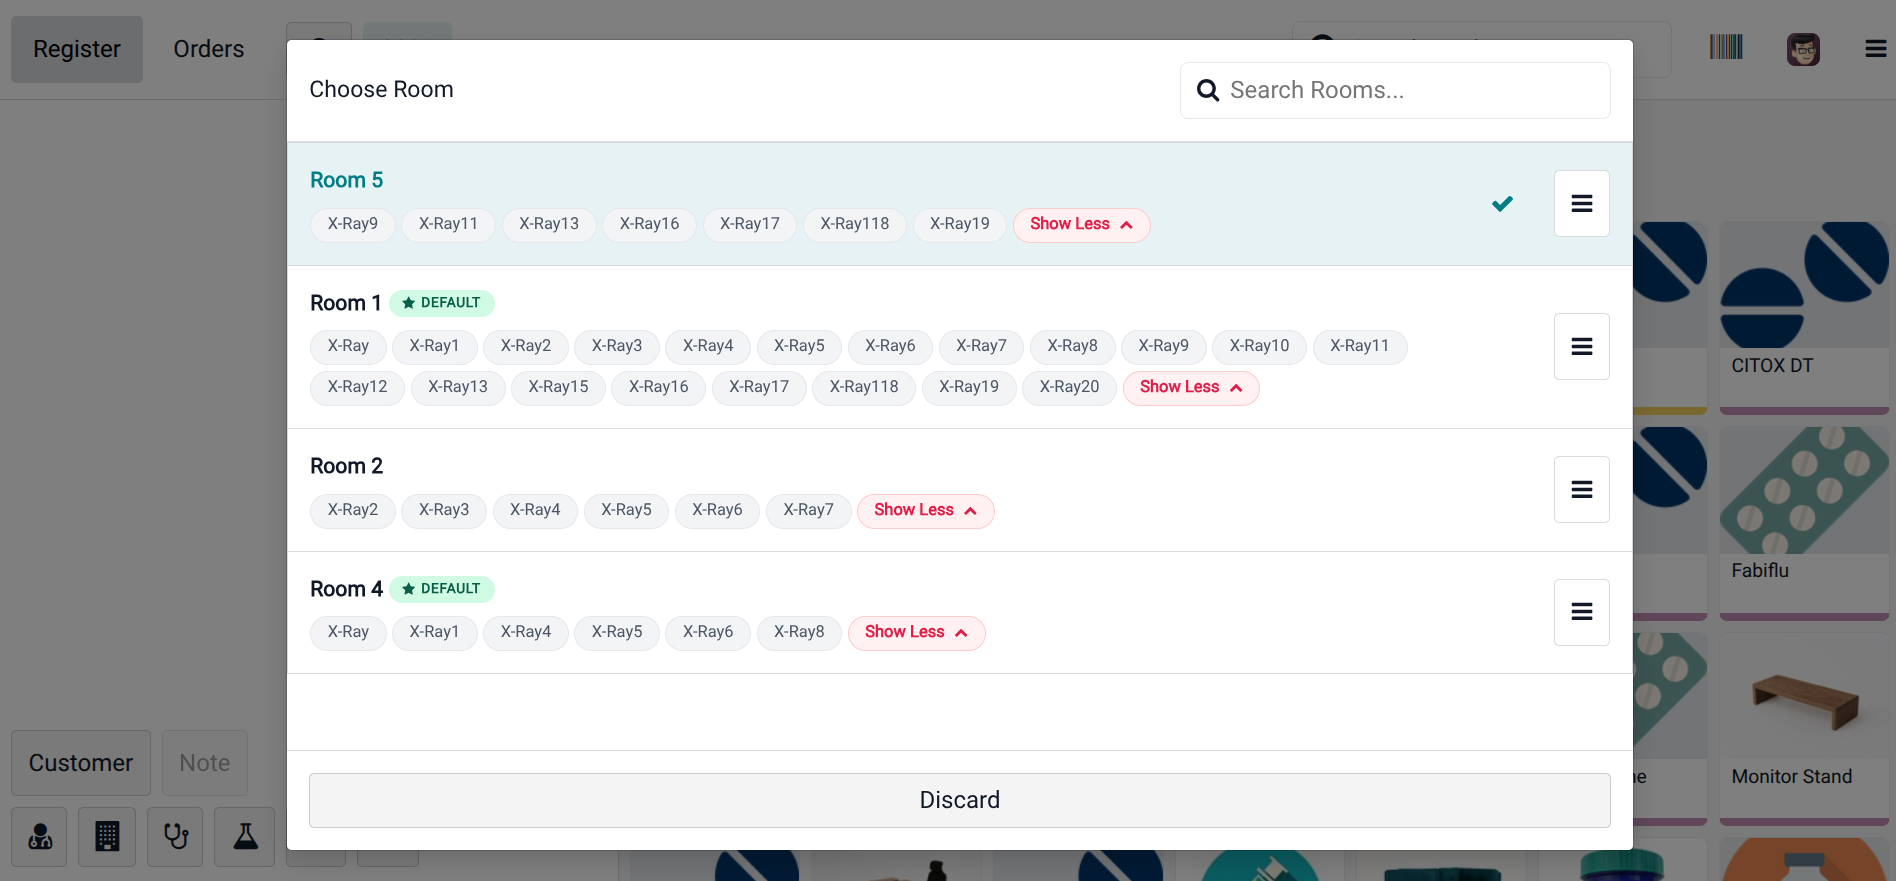Select Room 4 from the list
The width and height of the screenshot is (1896, 881).
pos(346,589)
